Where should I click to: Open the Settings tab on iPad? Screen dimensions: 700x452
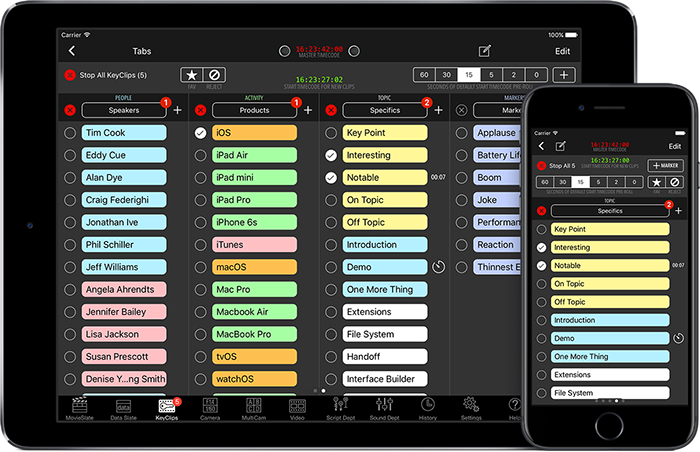(x=471, y=408)
